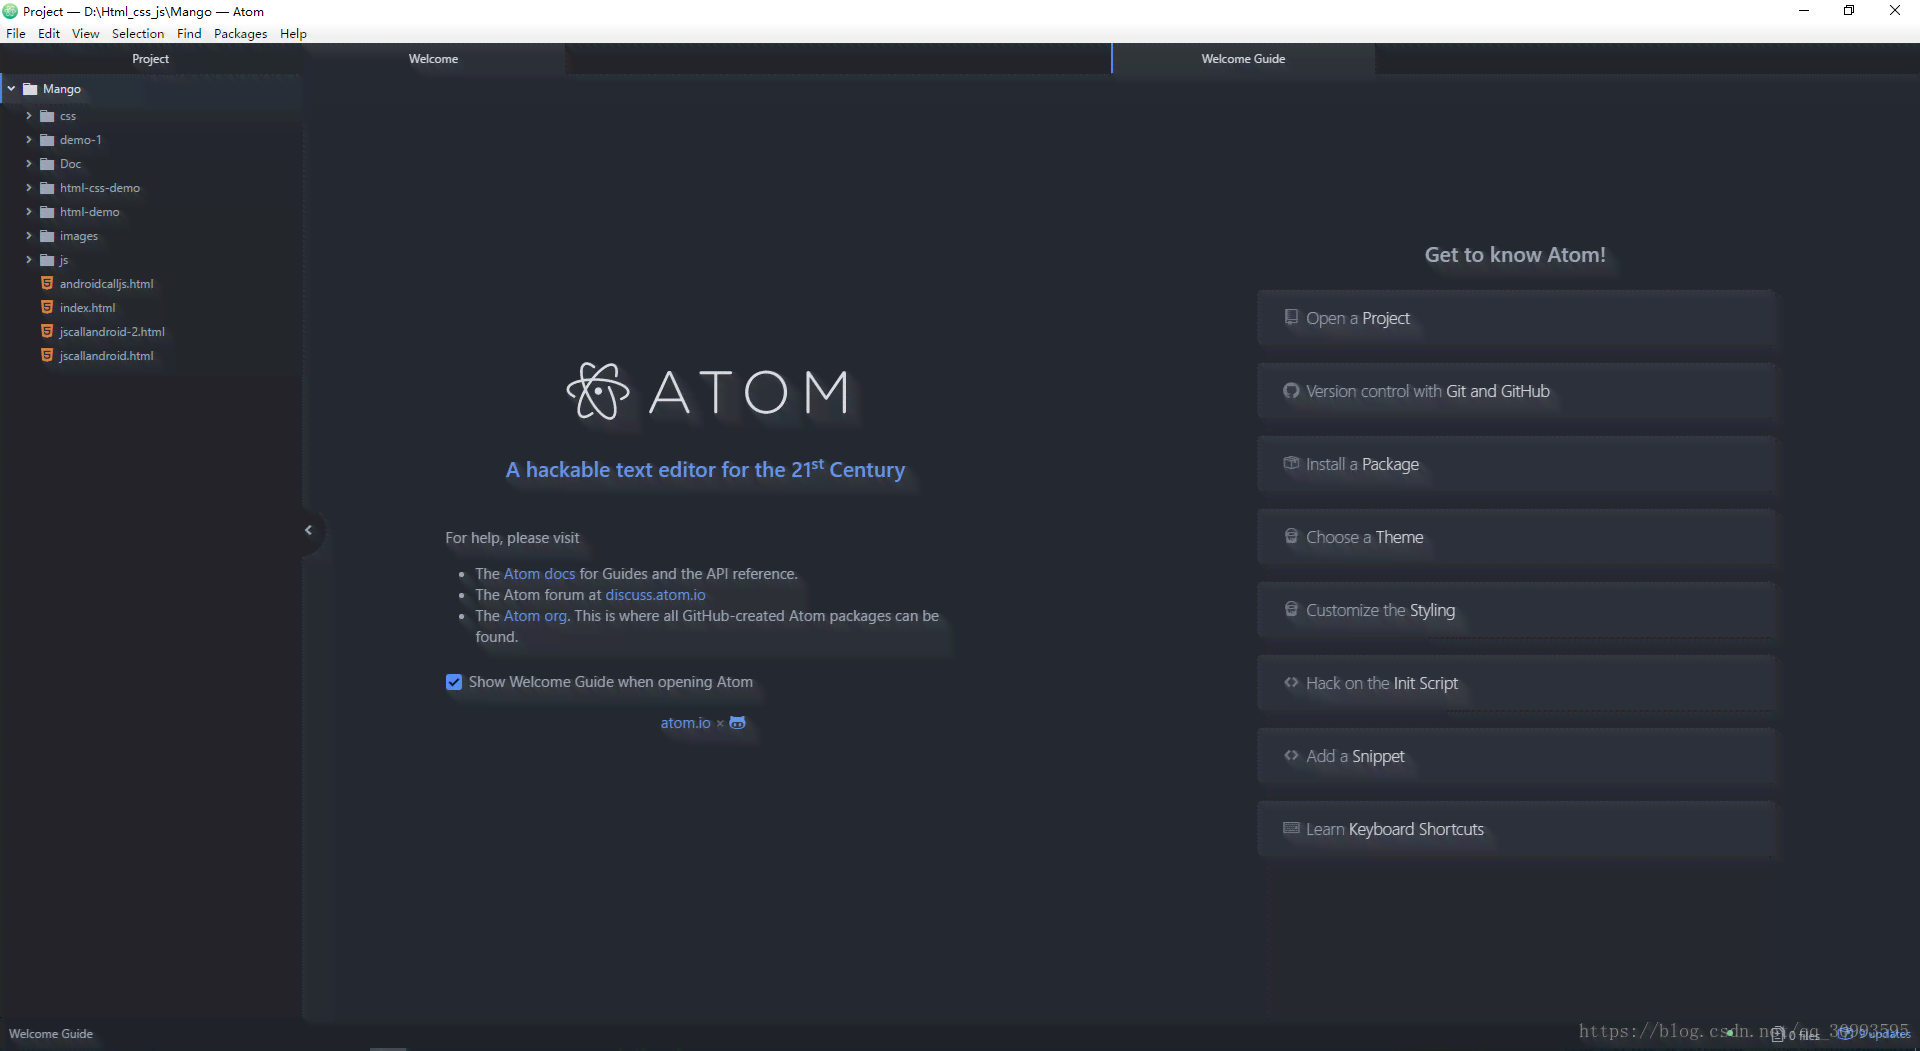Expand the html-demo folder chevron
The image size is (1920, 1051).
(29, 212)
